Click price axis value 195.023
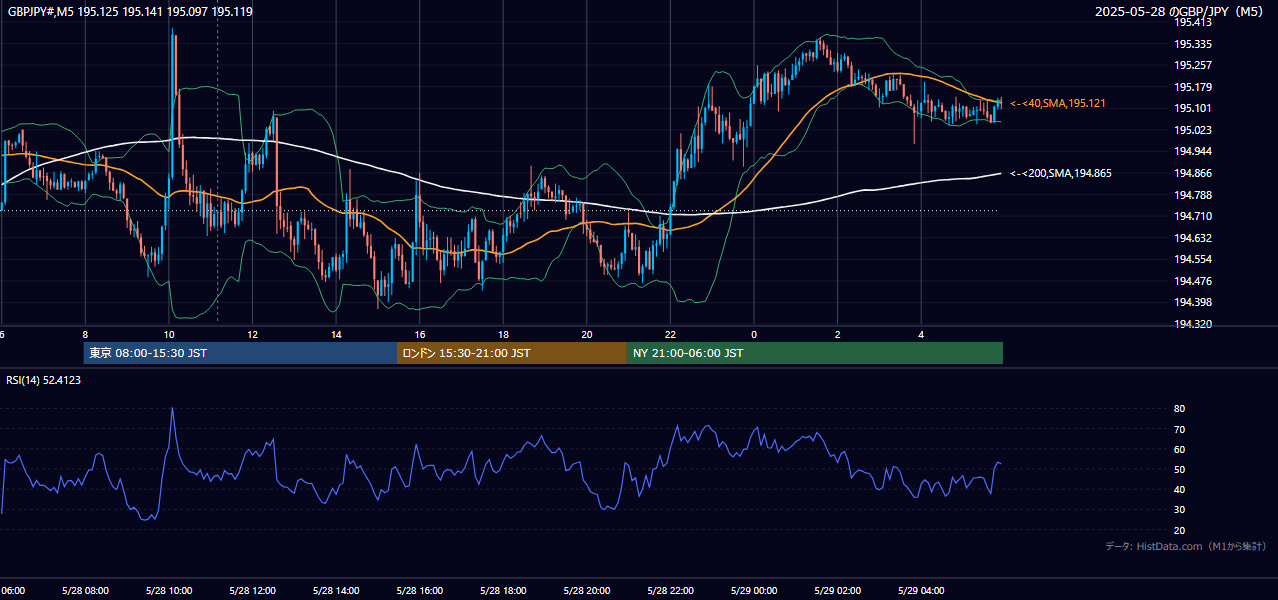Viewport: 1278px width, 600px height. [1193, 130]
